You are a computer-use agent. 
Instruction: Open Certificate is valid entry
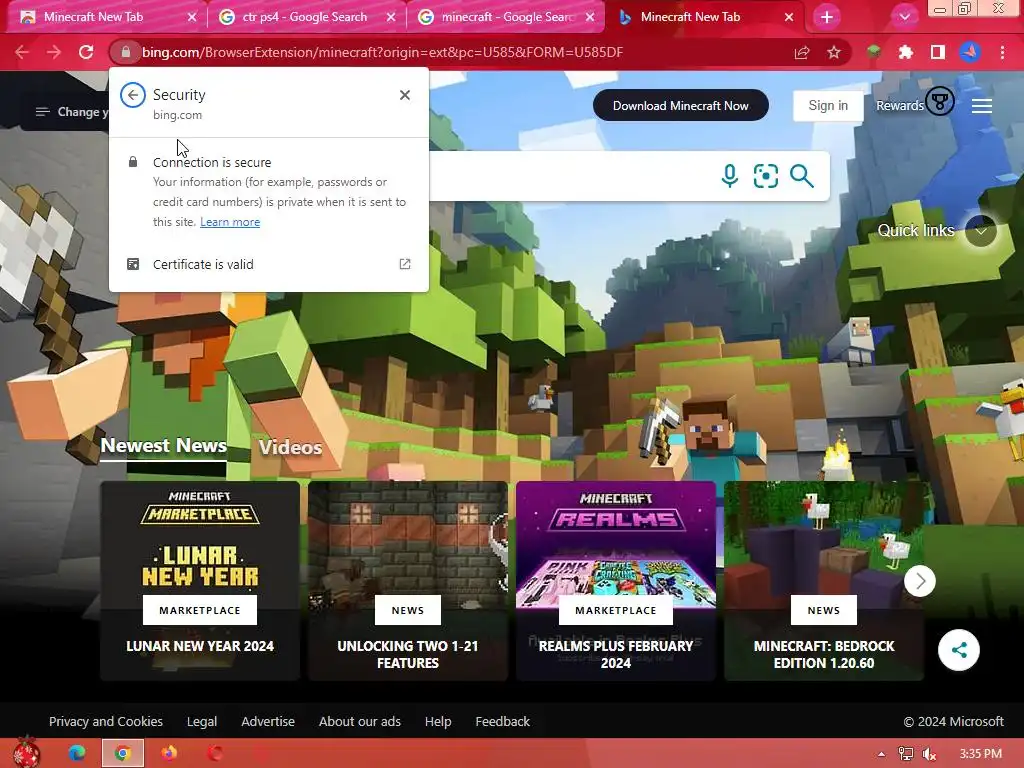click(268, 264)
